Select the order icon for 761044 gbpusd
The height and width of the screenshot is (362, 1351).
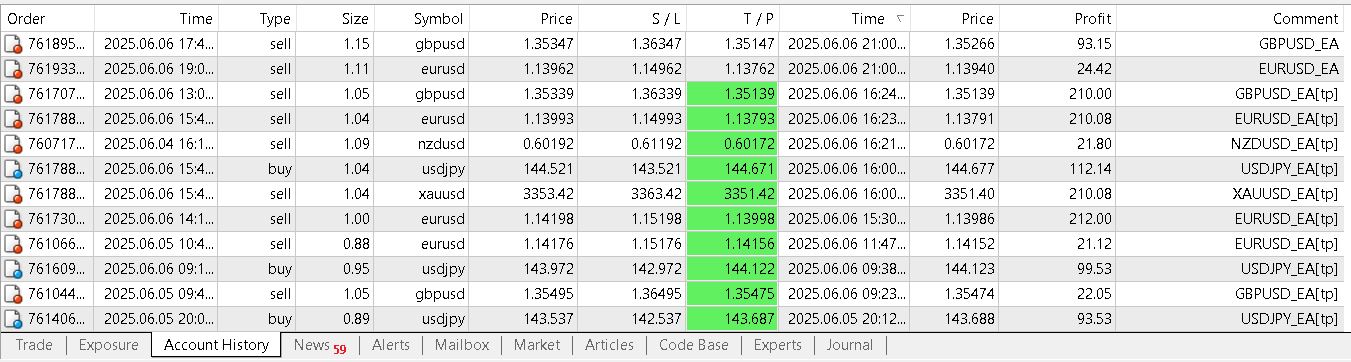tap(13, 294)
